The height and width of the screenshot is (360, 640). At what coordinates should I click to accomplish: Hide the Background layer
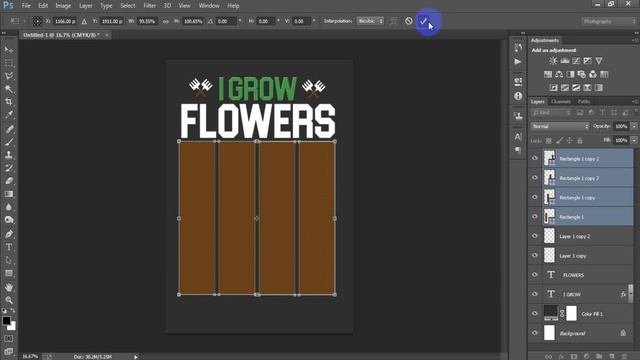tap(535, 333)
